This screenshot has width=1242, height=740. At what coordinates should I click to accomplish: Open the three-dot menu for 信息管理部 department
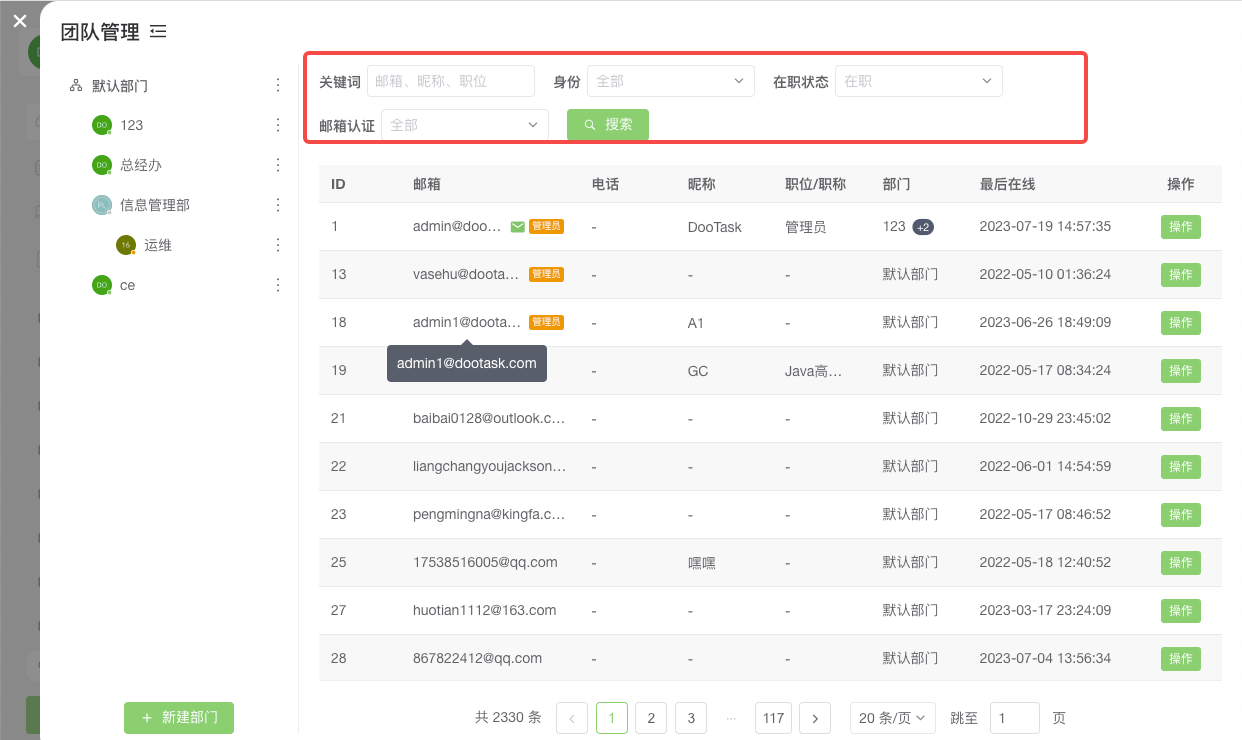click(277, 205)
